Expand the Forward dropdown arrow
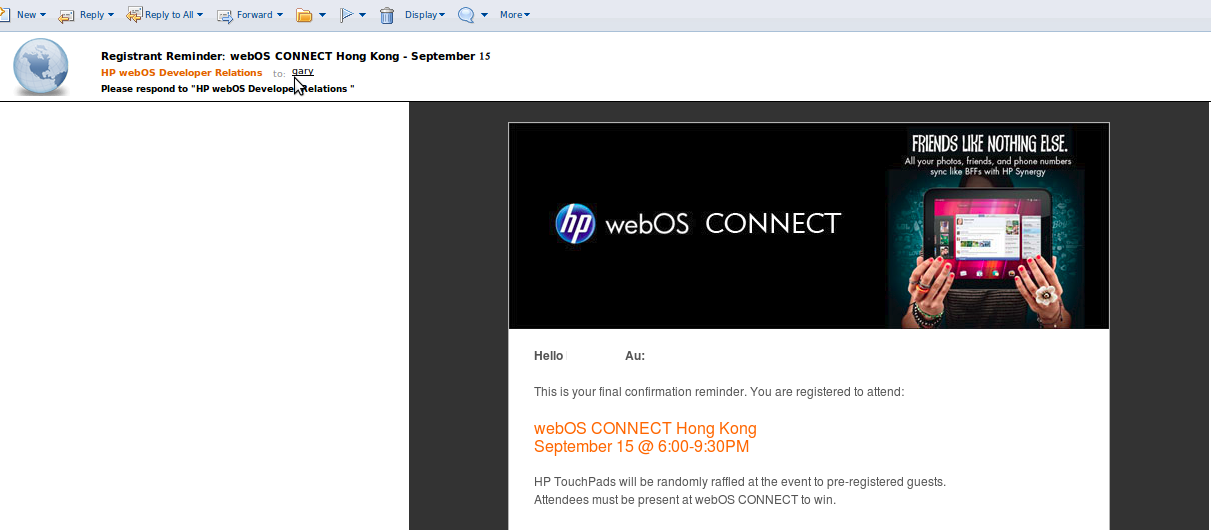1211x530 pixels. [x=279, y=15]
